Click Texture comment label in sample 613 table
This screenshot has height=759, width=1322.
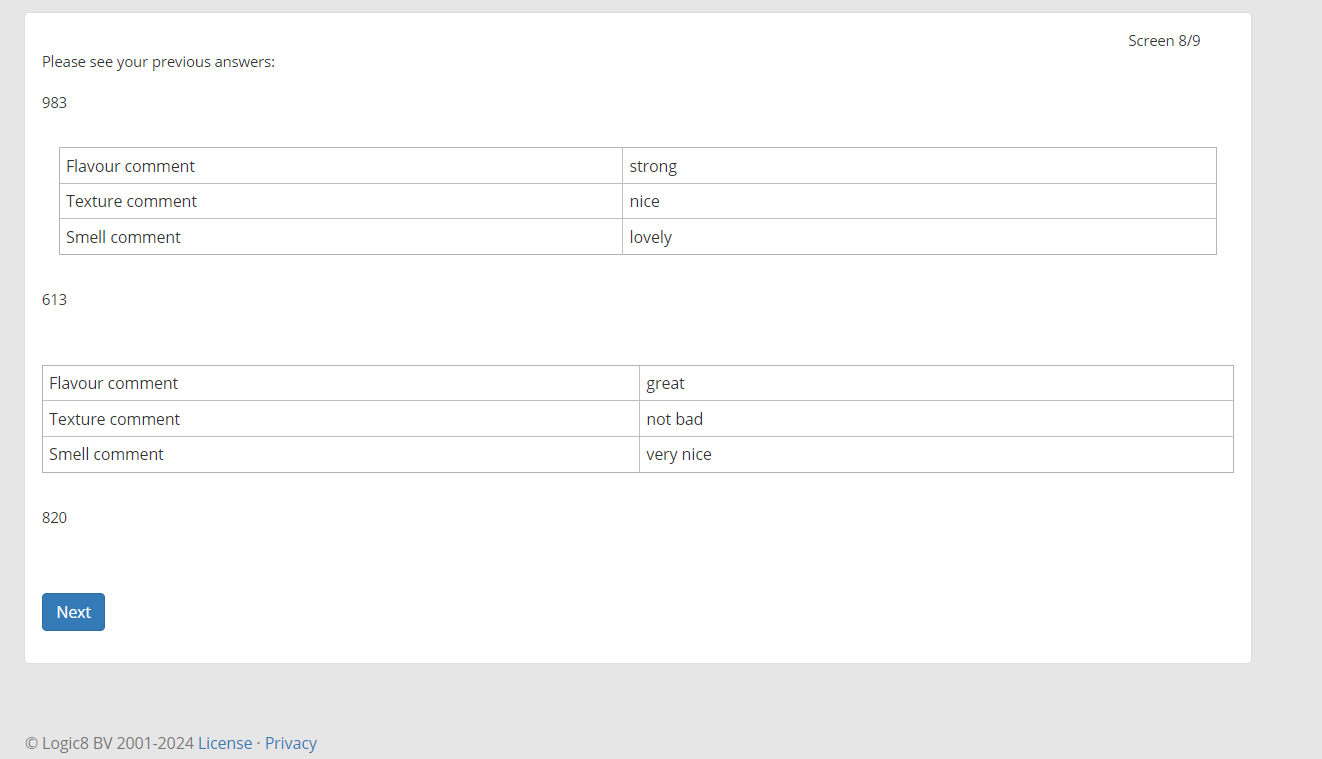click(x=115, y=419)
